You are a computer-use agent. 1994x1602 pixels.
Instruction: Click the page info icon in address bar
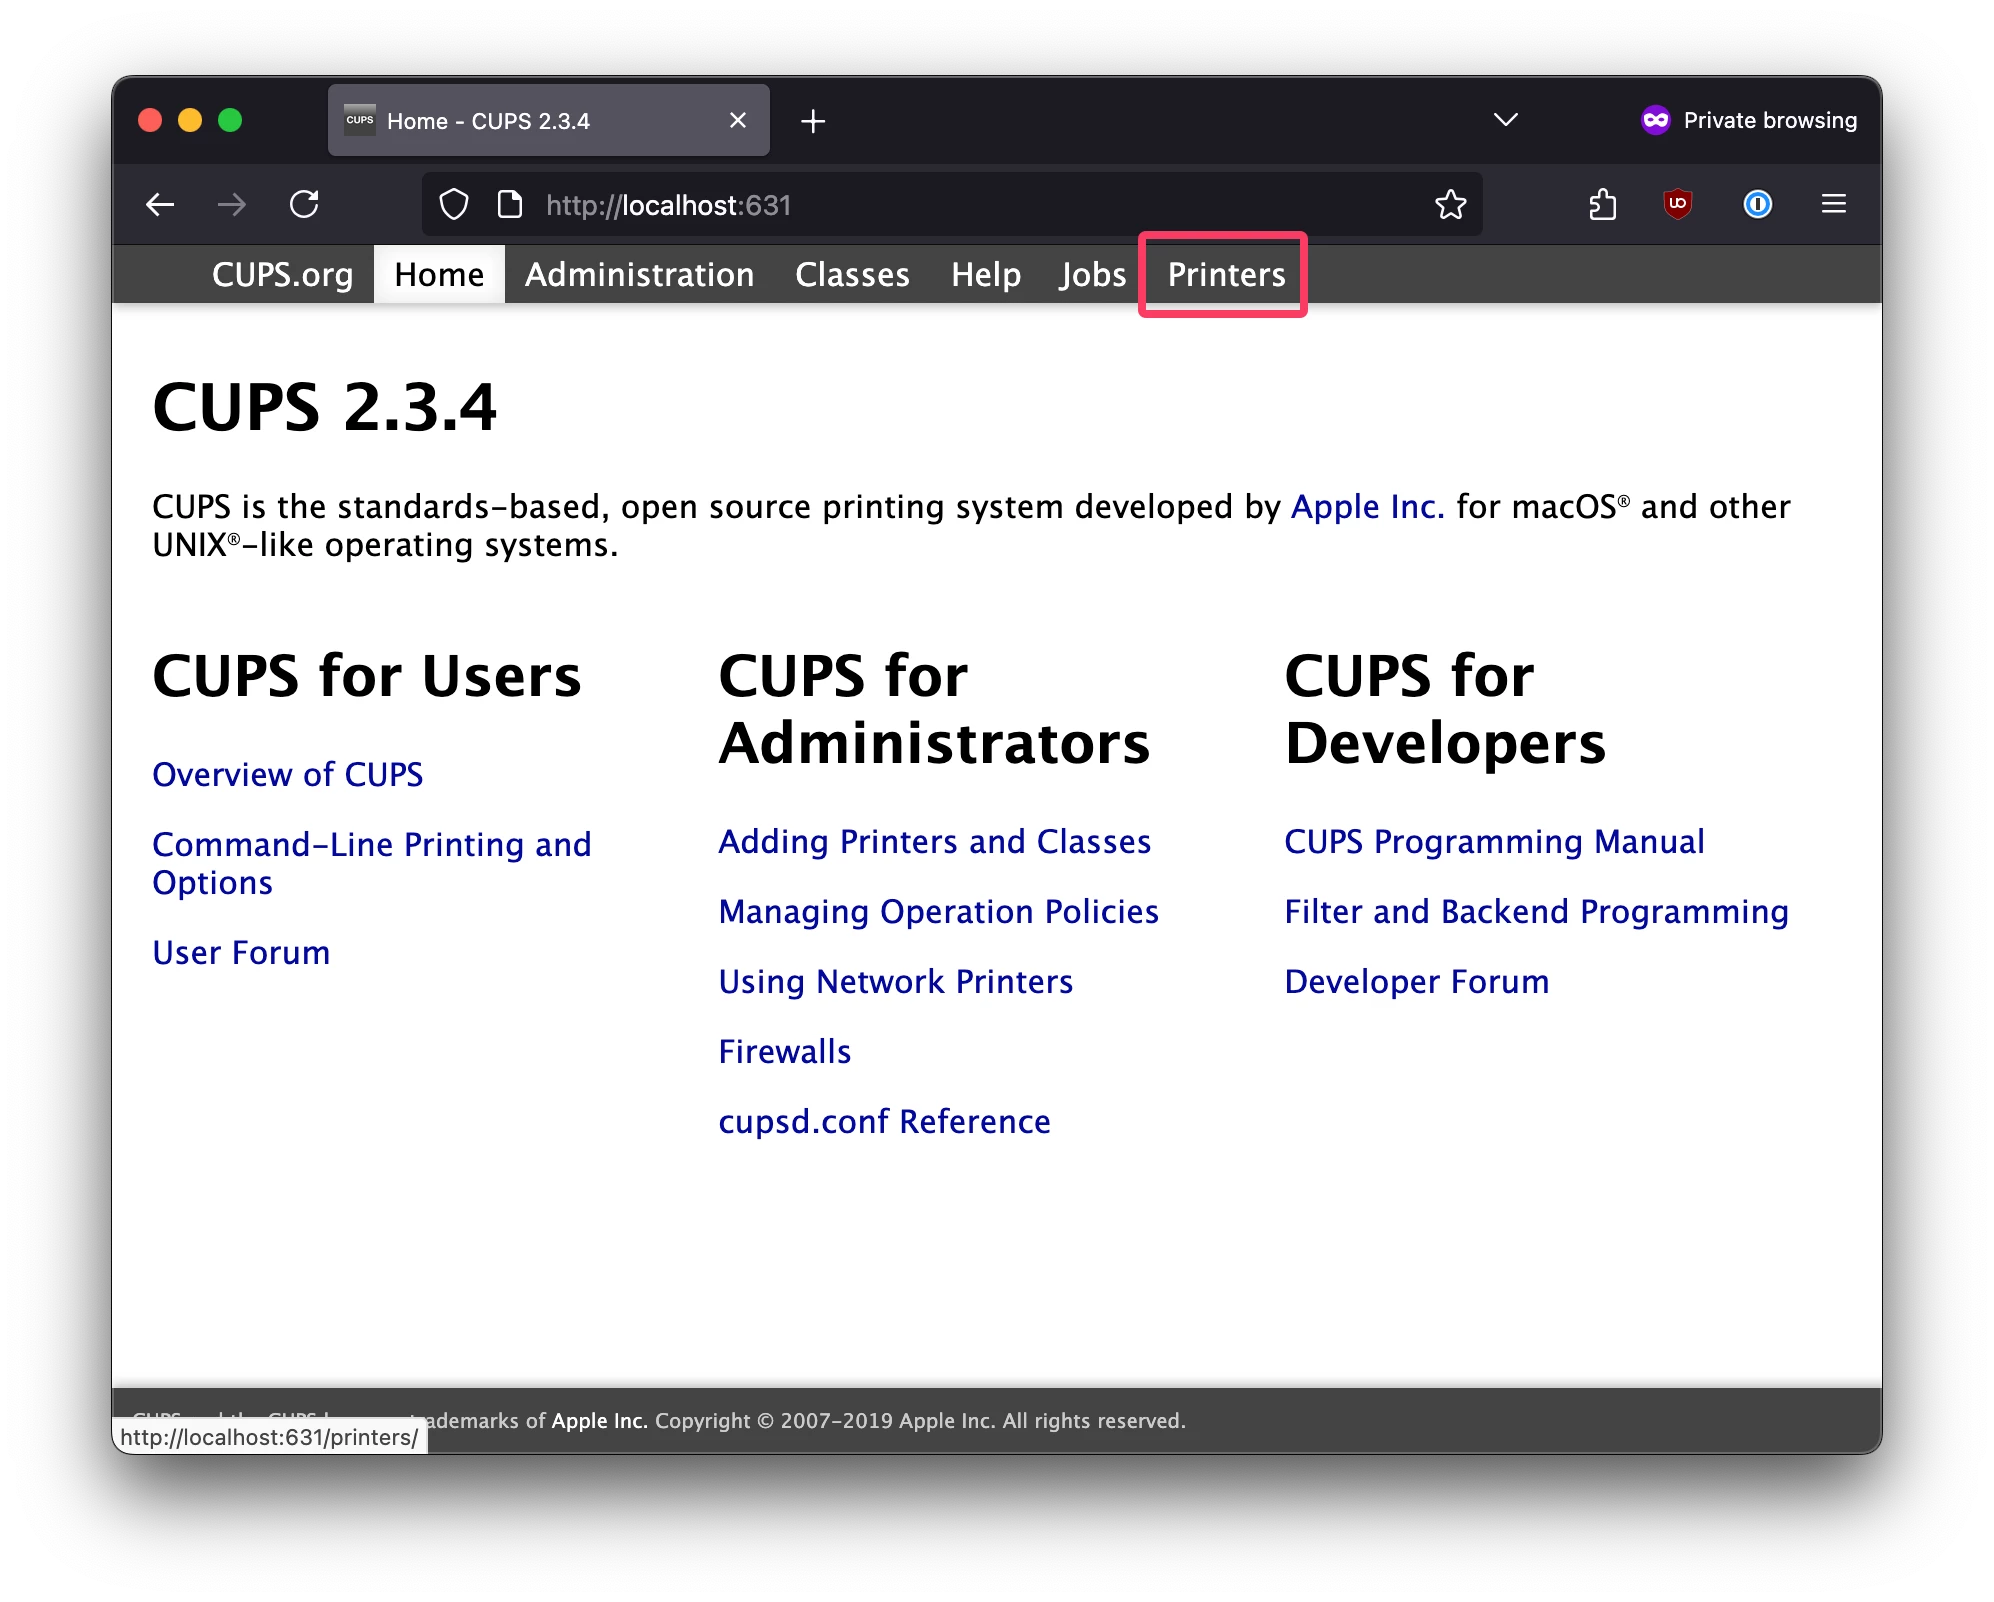pos(510,205)
